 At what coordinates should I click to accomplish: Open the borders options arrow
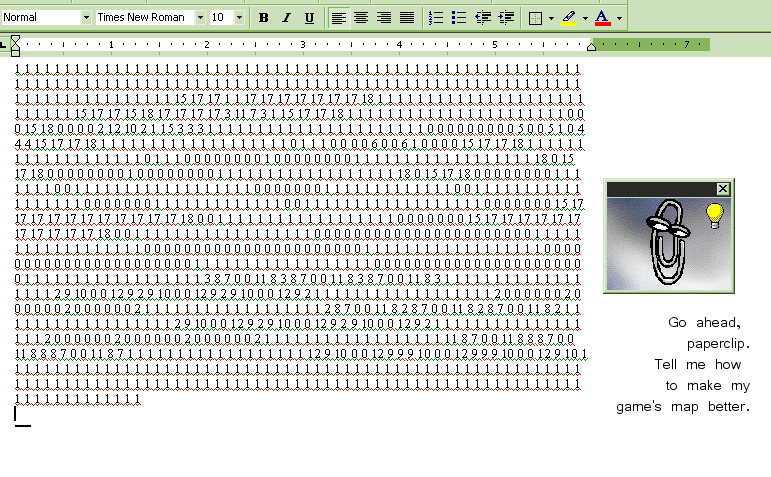pyautogui.click(x=550, y=18)
